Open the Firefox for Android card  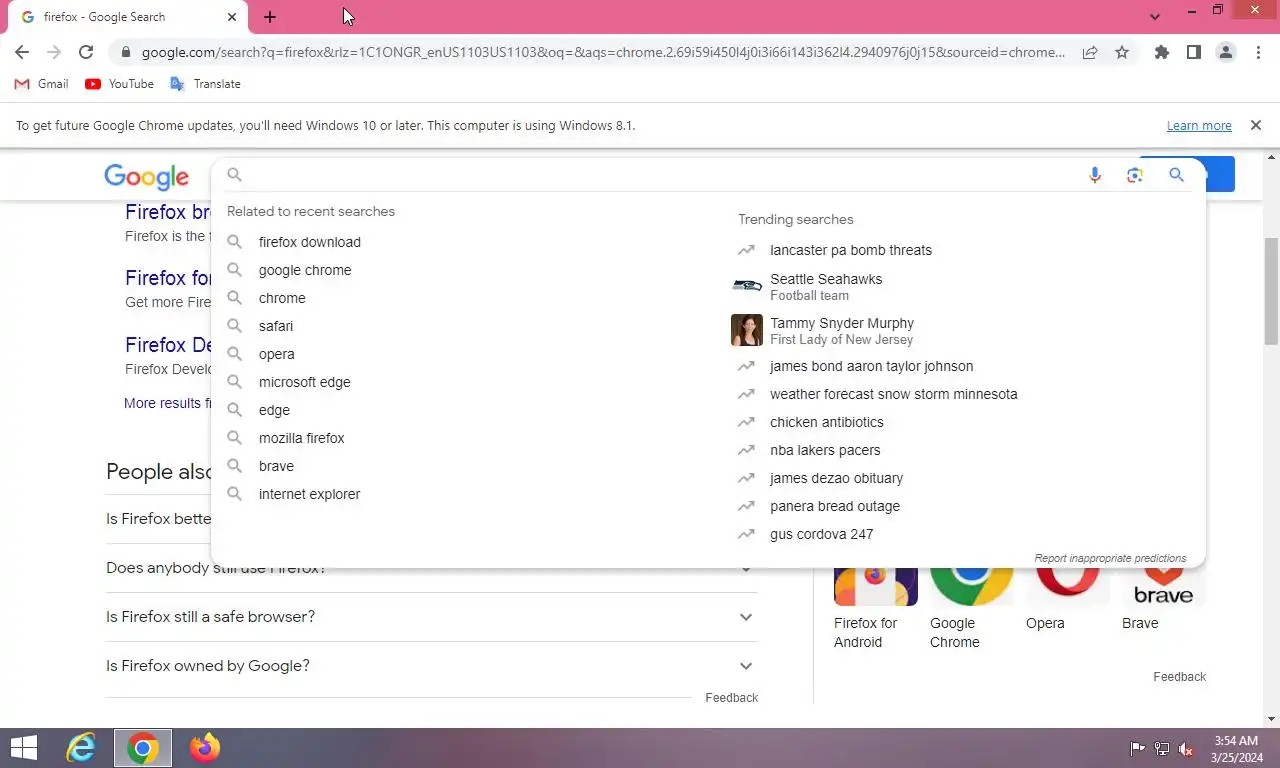coord(875,610)
